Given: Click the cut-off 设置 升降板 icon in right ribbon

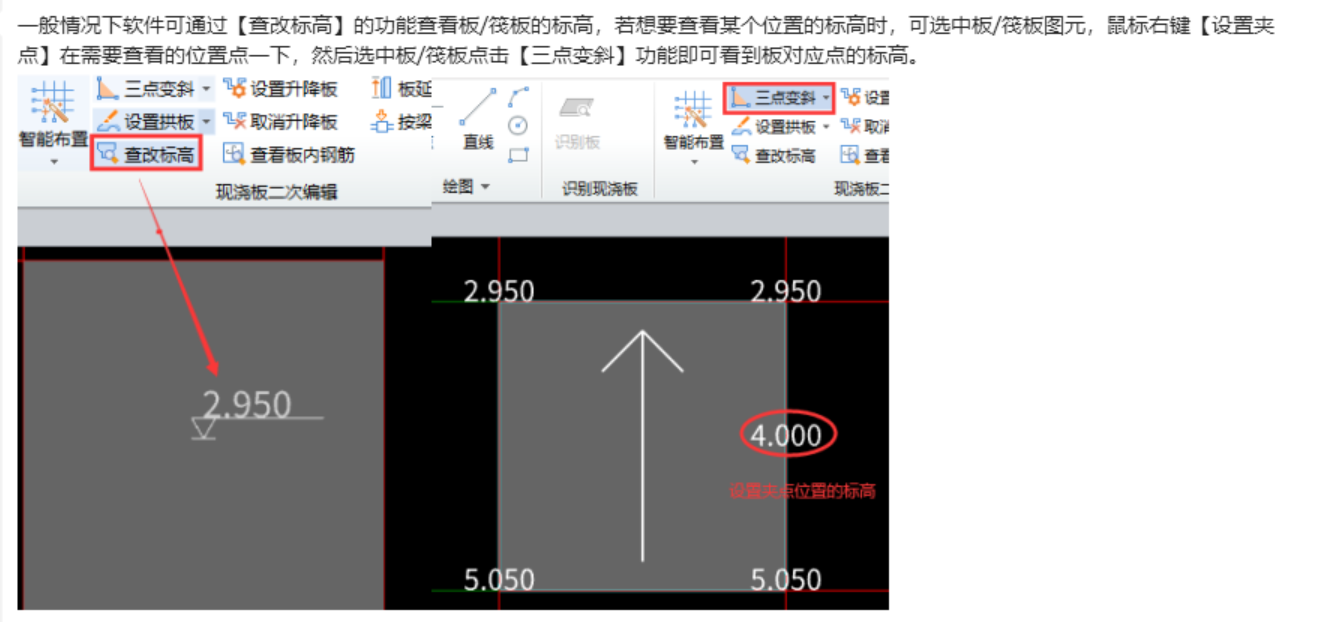Looking at the screenshot, I should (851, 97).
